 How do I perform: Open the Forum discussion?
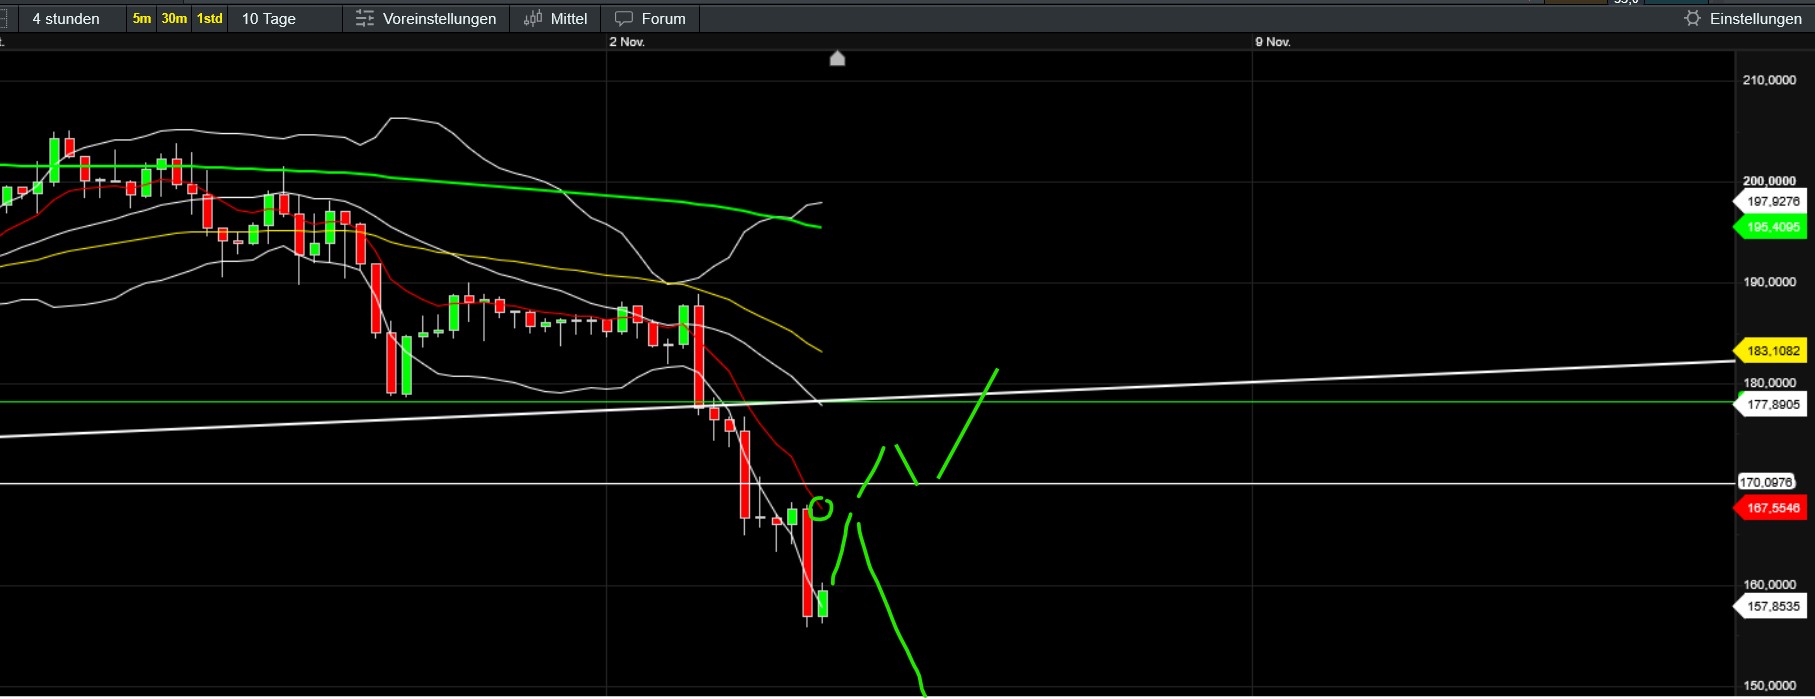pyautogui.click(x=650, y=19)
